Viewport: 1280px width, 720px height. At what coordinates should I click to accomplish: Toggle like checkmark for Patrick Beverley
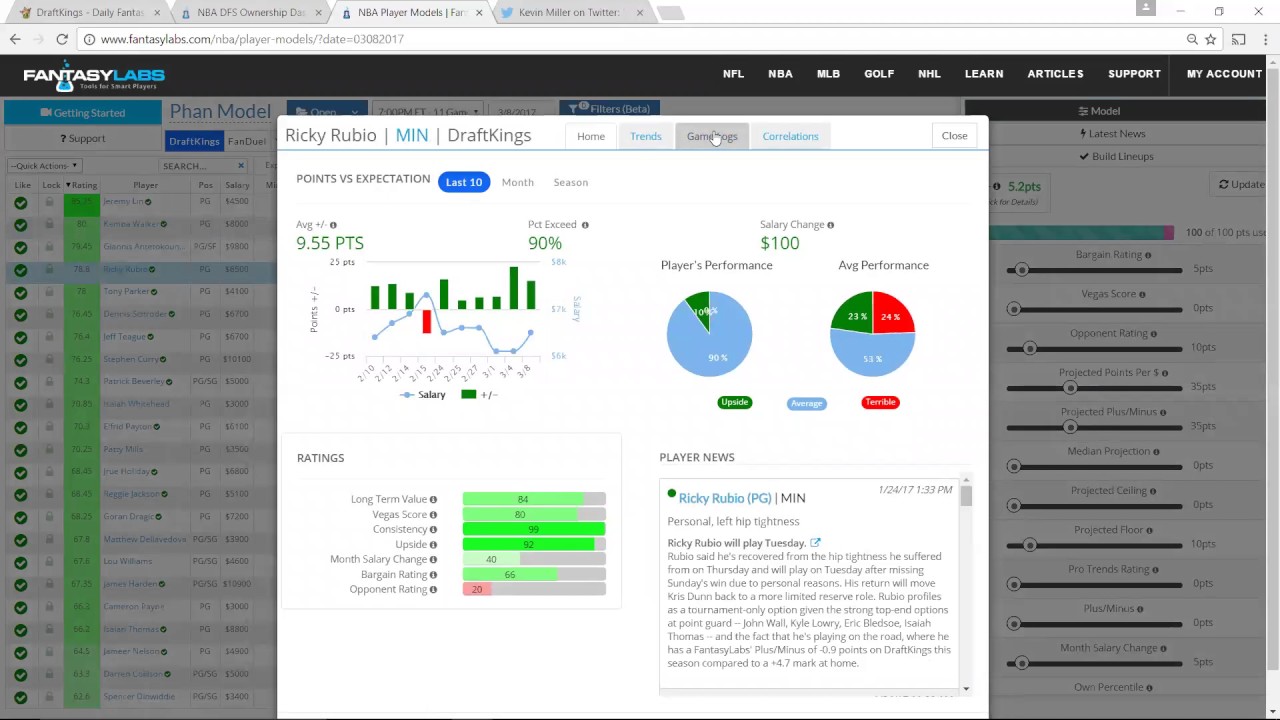pos(20,381)
